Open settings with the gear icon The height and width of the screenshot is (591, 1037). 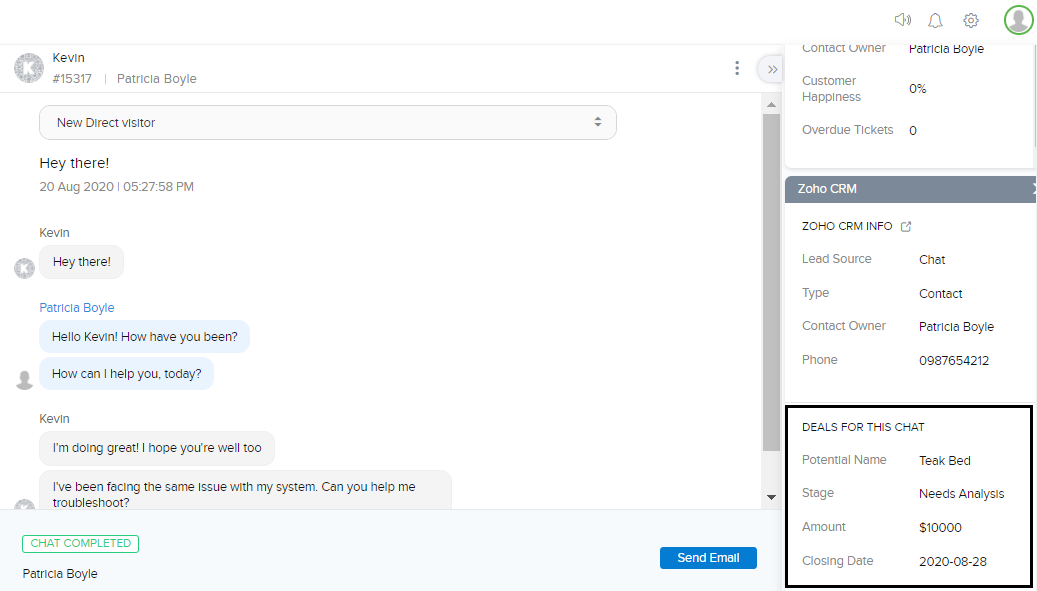pyautogui.click(x=971, y=20)
